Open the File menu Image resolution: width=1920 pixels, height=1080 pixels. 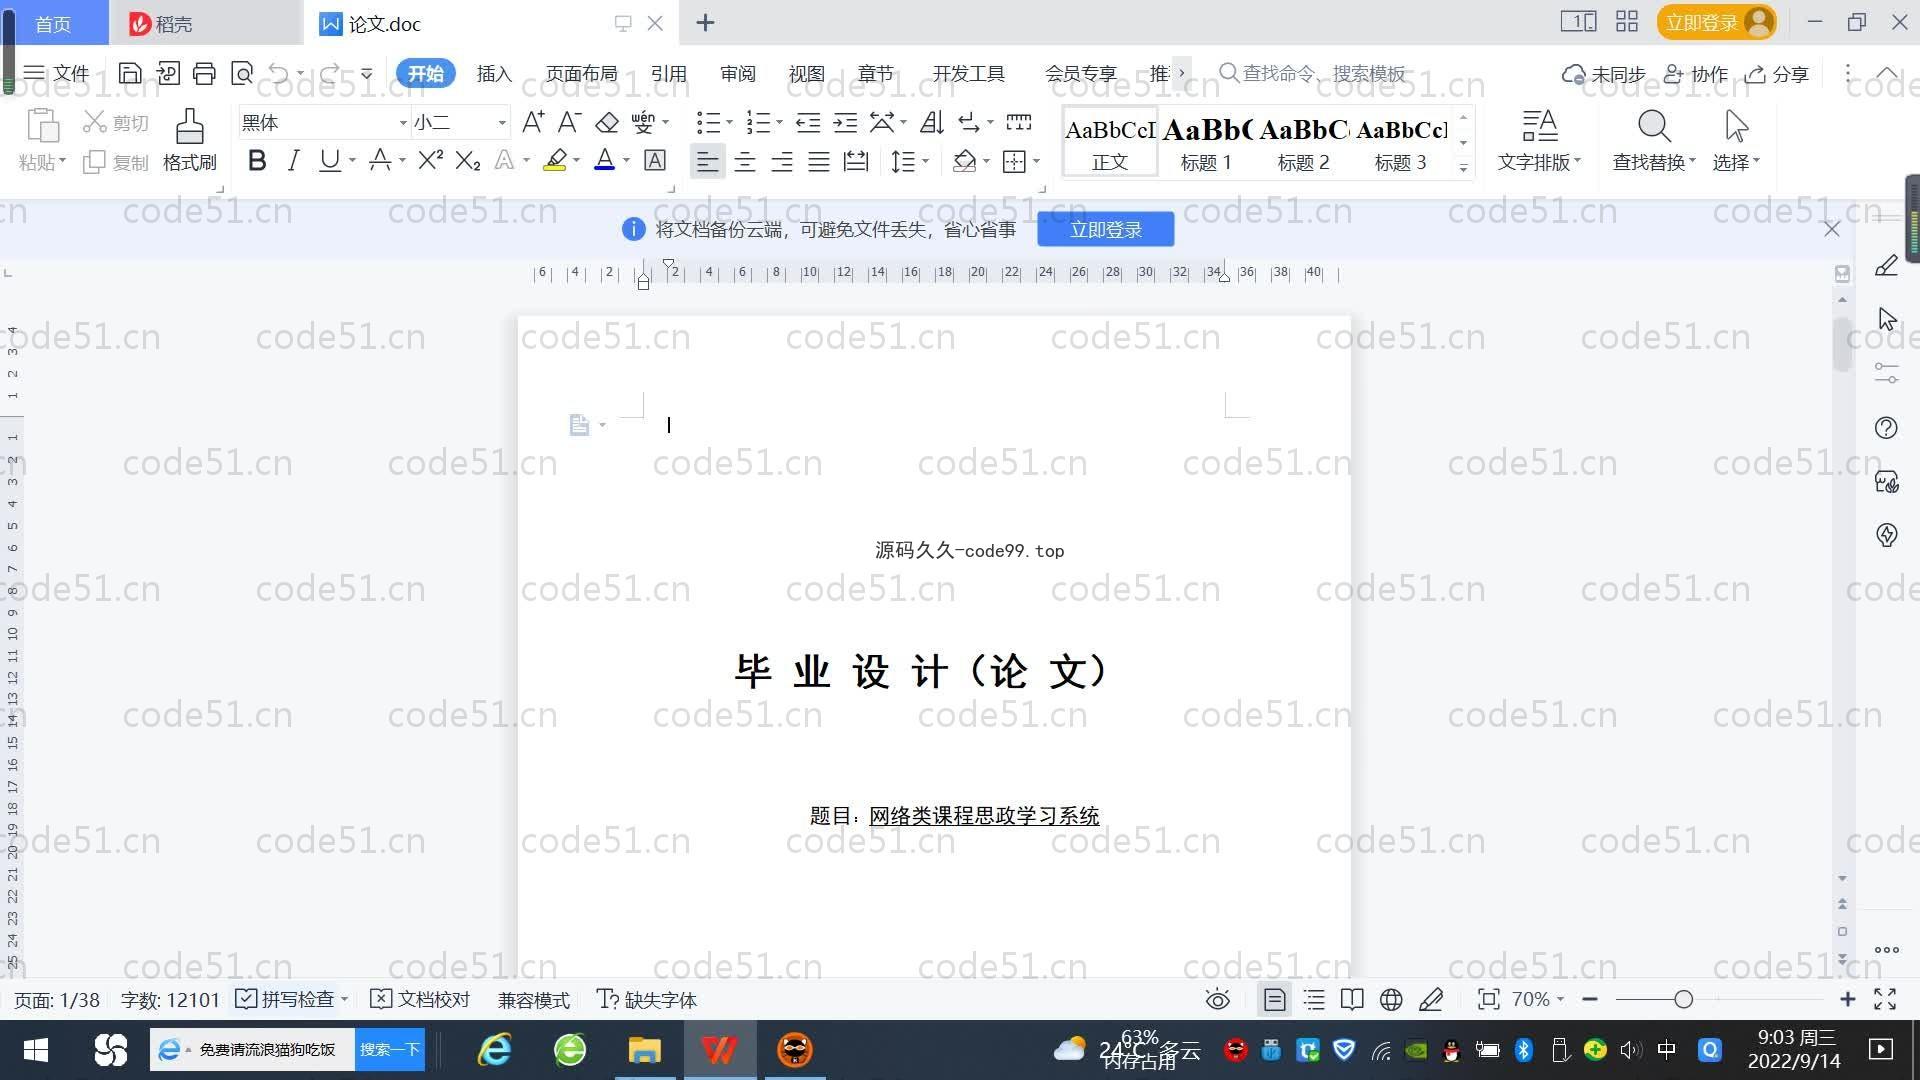56,73
